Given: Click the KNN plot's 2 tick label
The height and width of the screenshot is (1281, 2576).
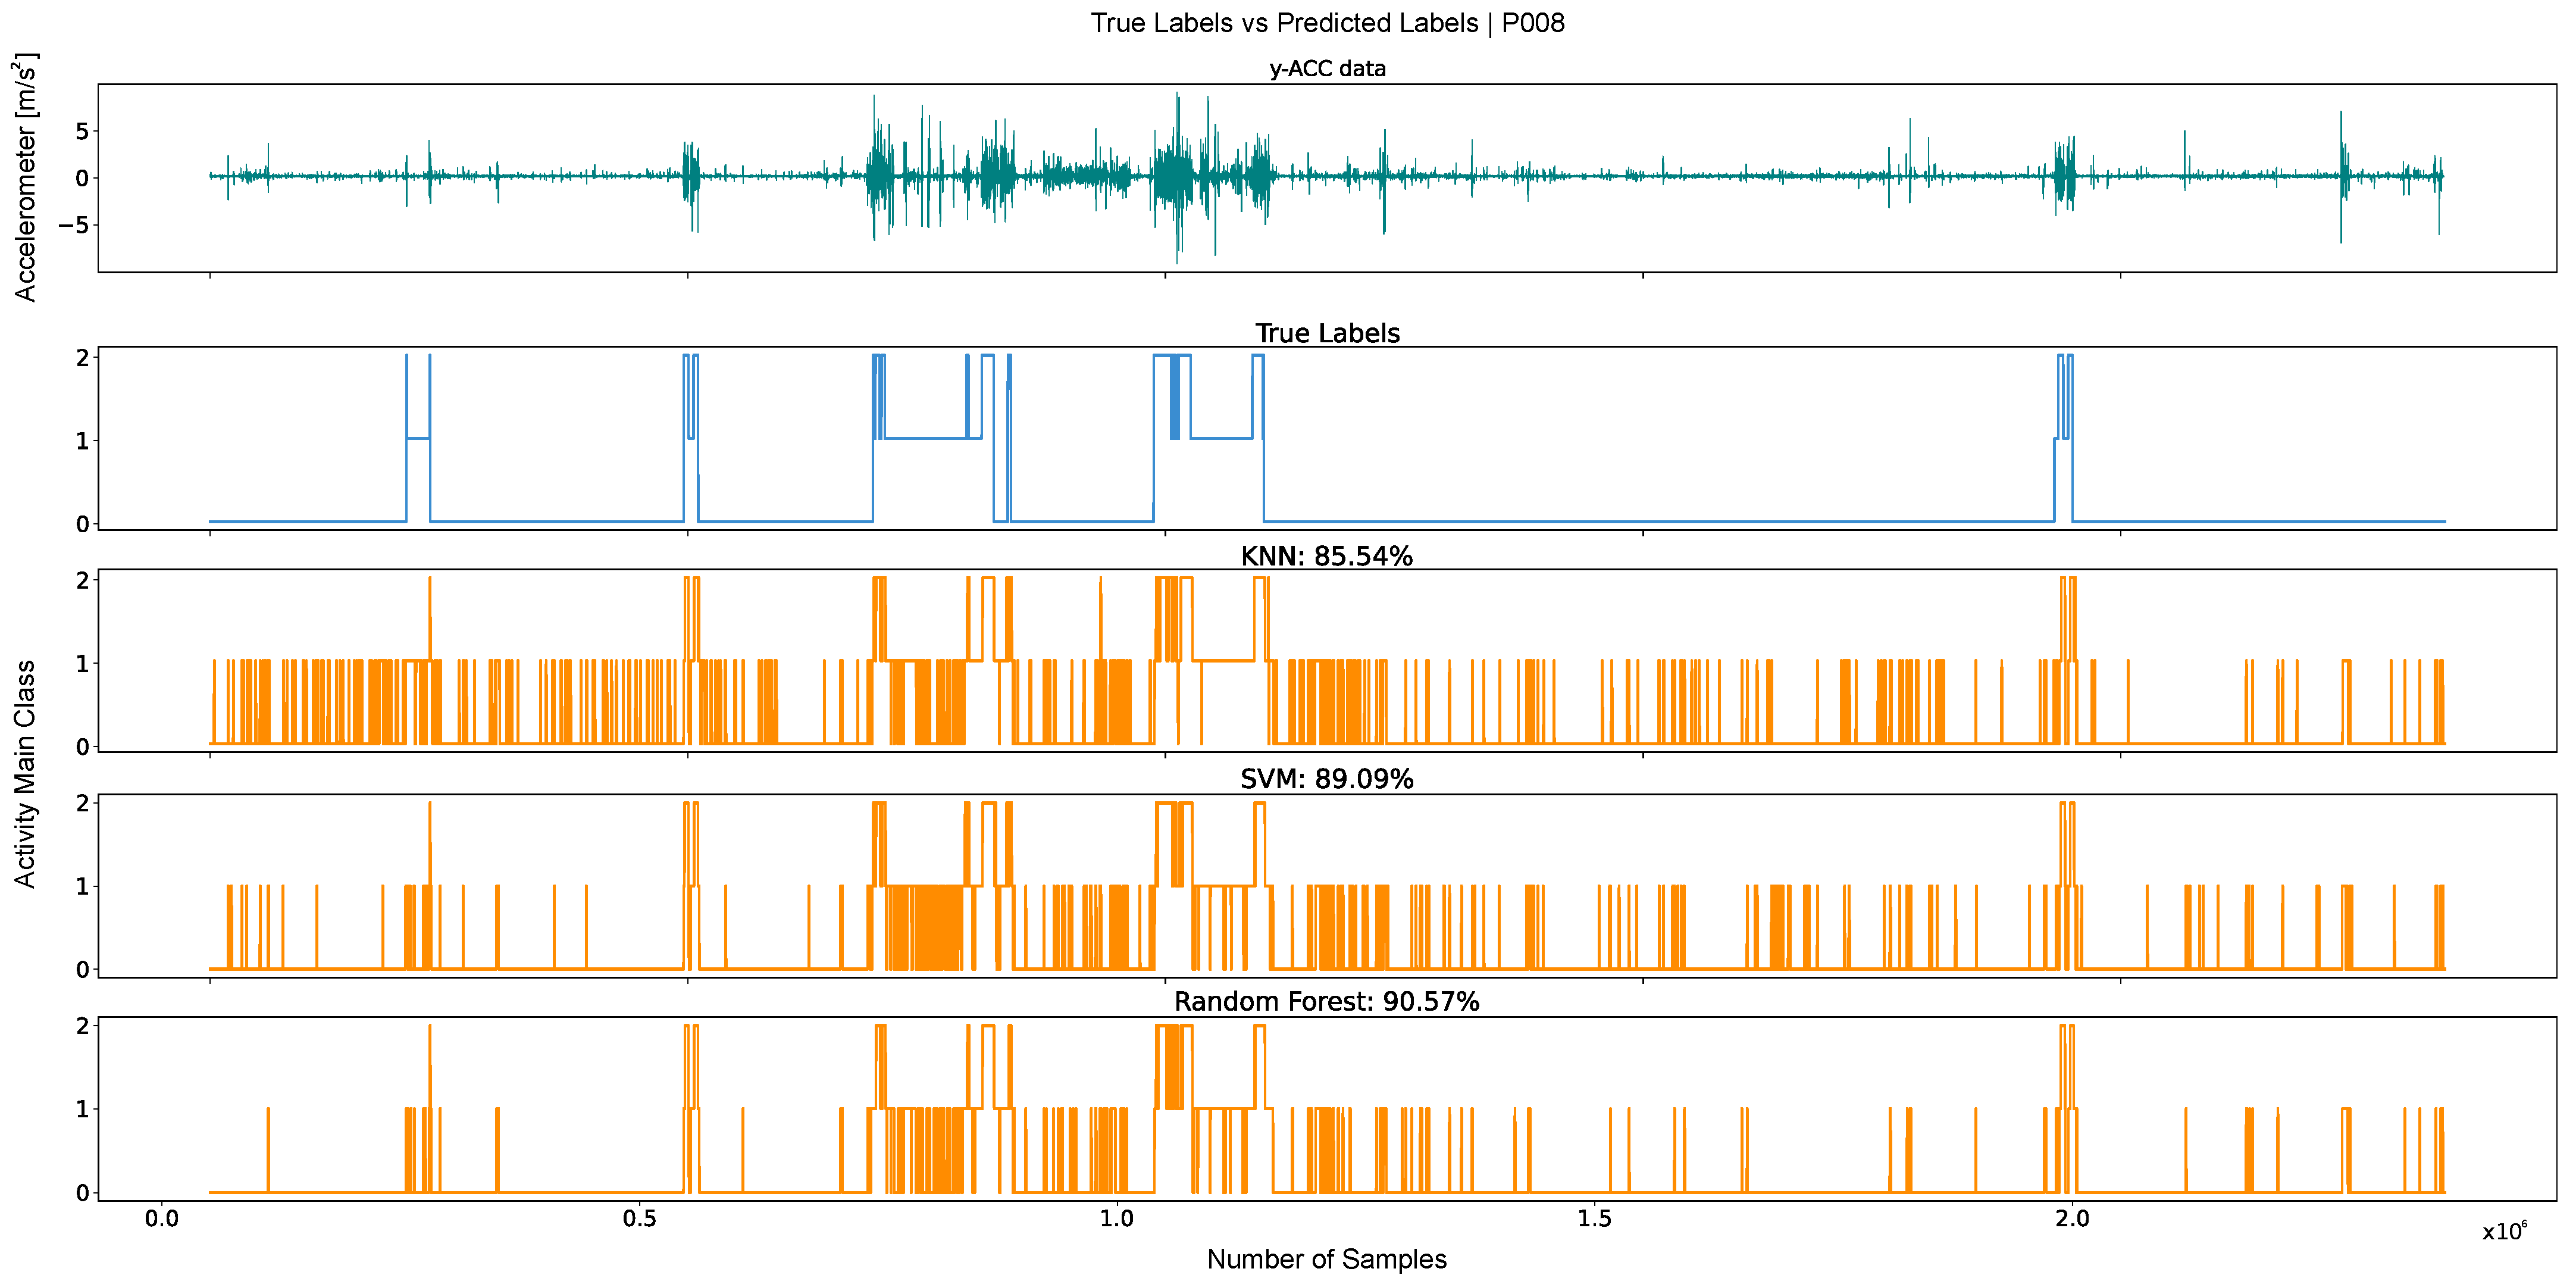Looking at the screenshot, I should (82, 581).
